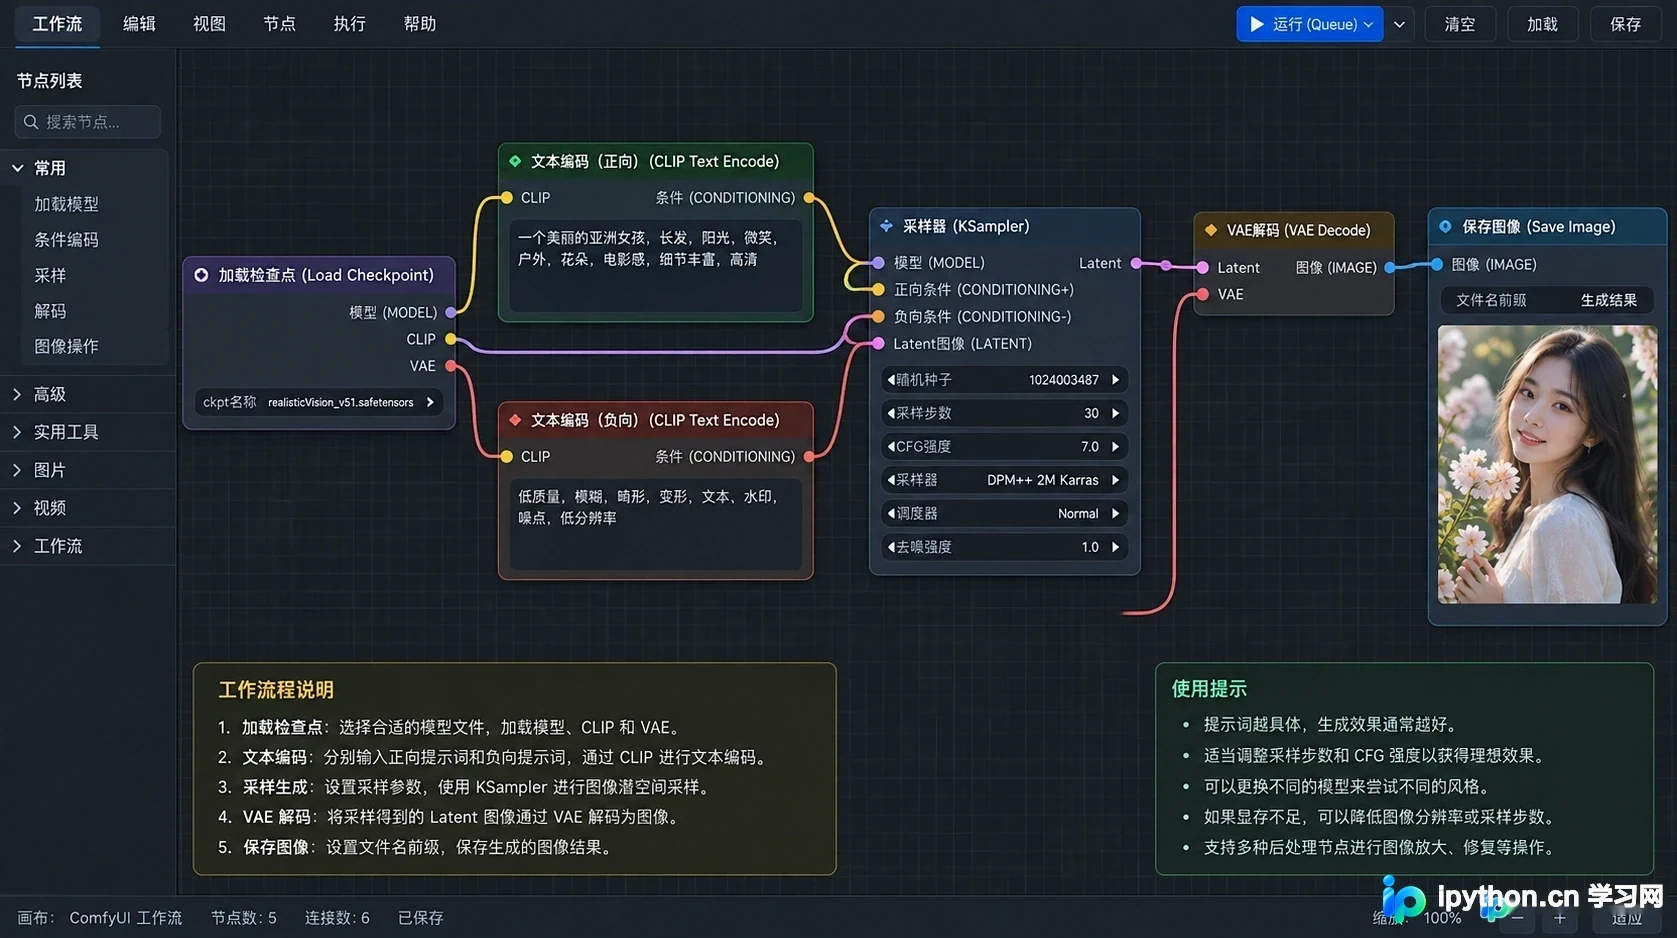Screen dimensions: 1677x938
Task: Click the IMAGE input port on Save Image node
Action: 1437,264
